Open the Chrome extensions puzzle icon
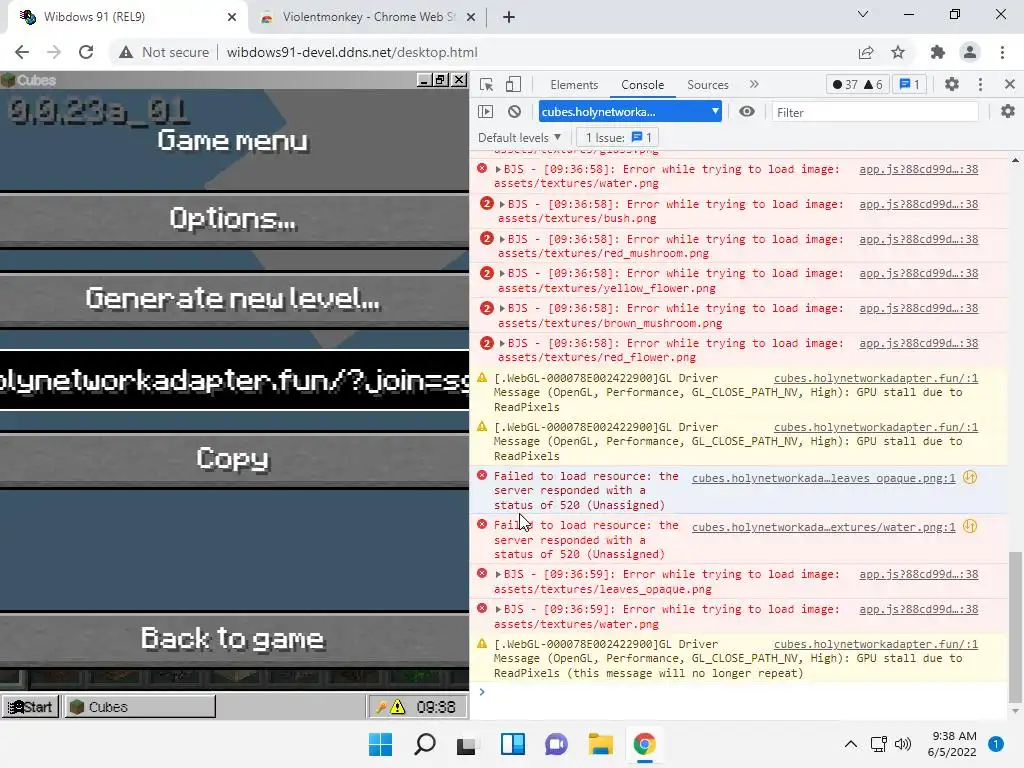 point(938,52)
